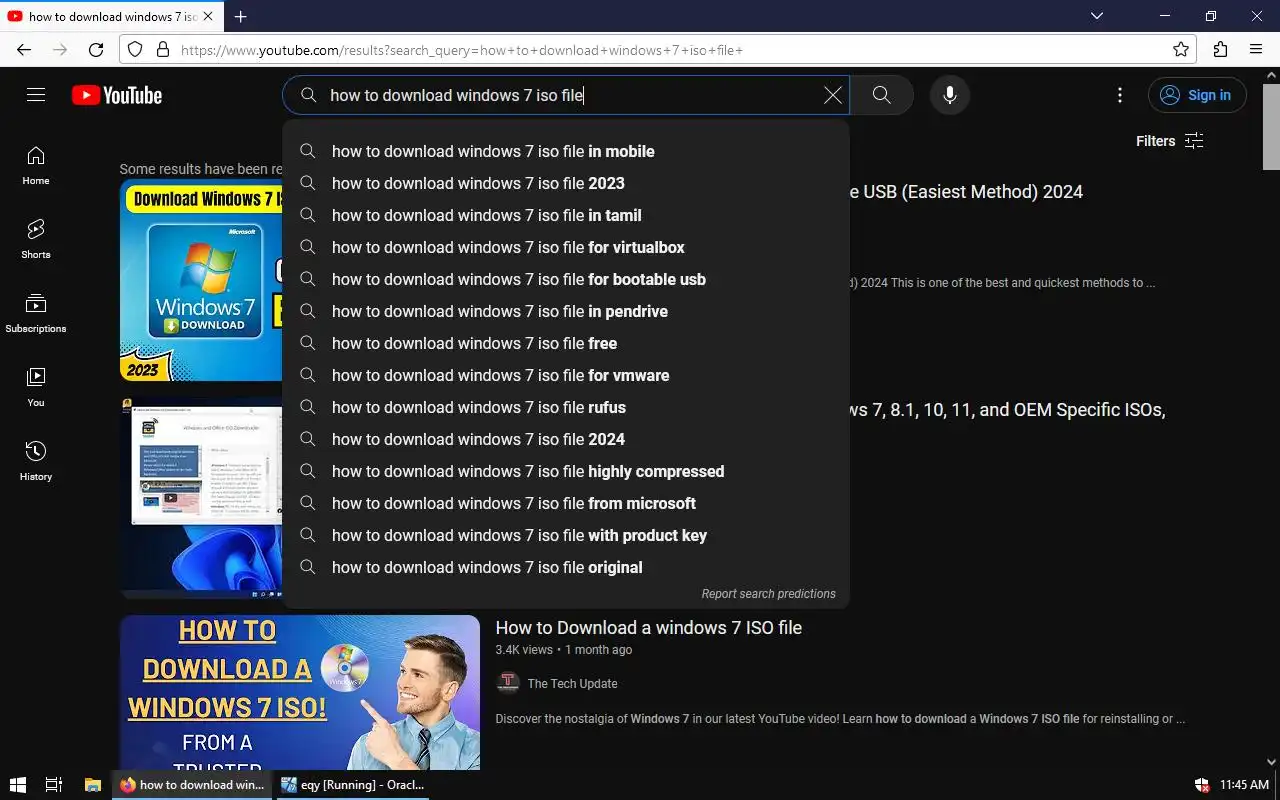This screenshot has height=800, width=1280.
Task: Expand the list-all-tabs dropdown arrow
Action: coord(1097,16)
